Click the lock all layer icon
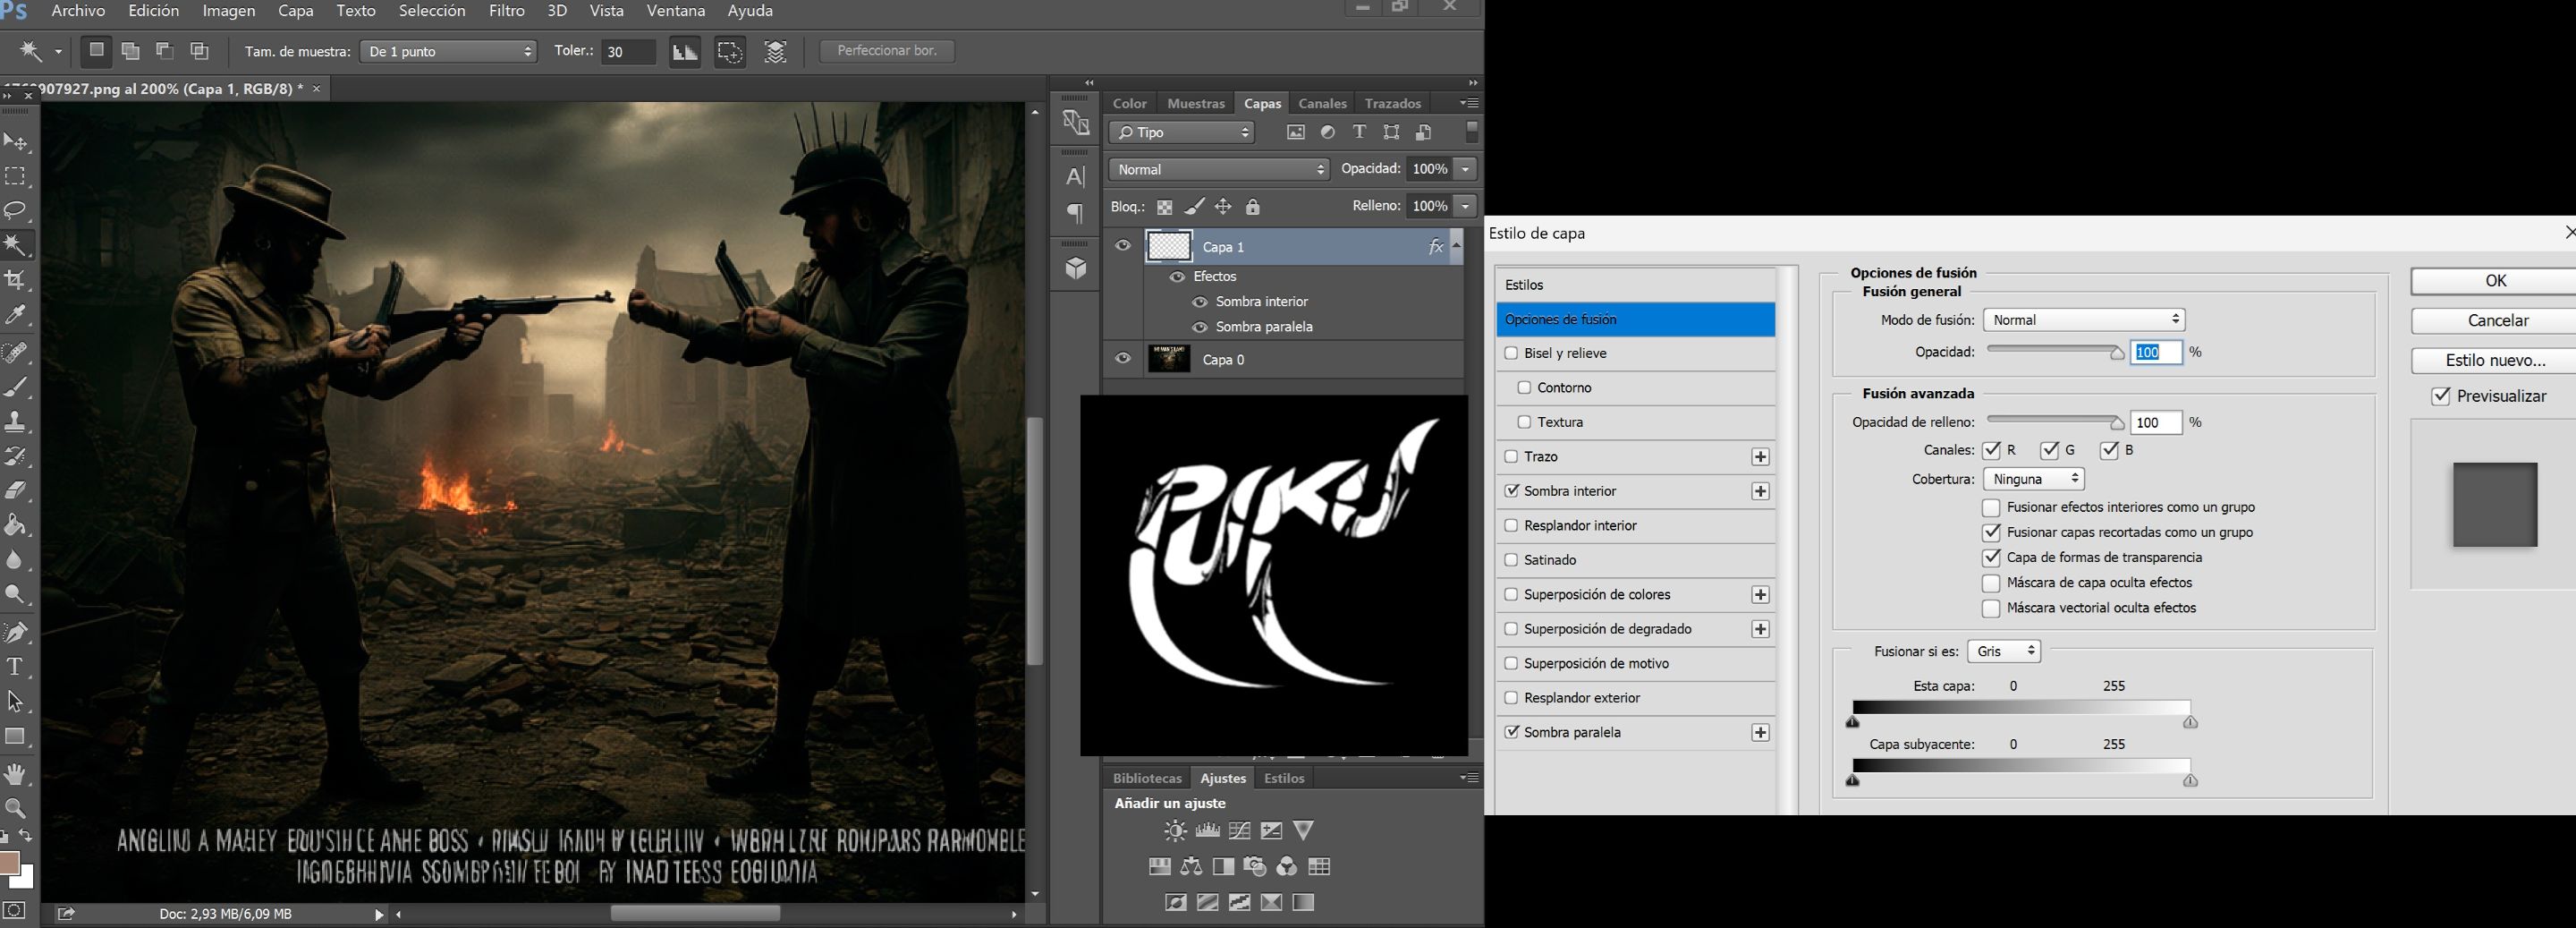The height and width of the screenshot is (928, 2576). (1252, 207)
